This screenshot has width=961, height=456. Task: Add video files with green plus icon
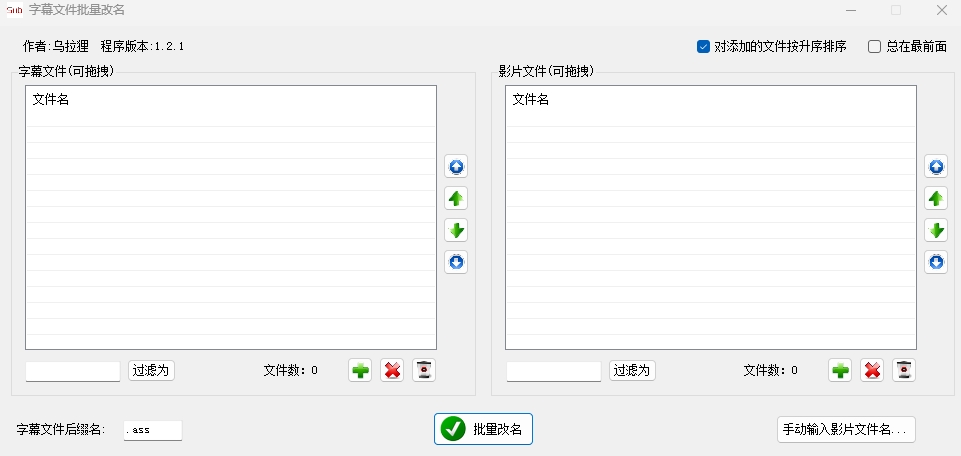[840, 370]
